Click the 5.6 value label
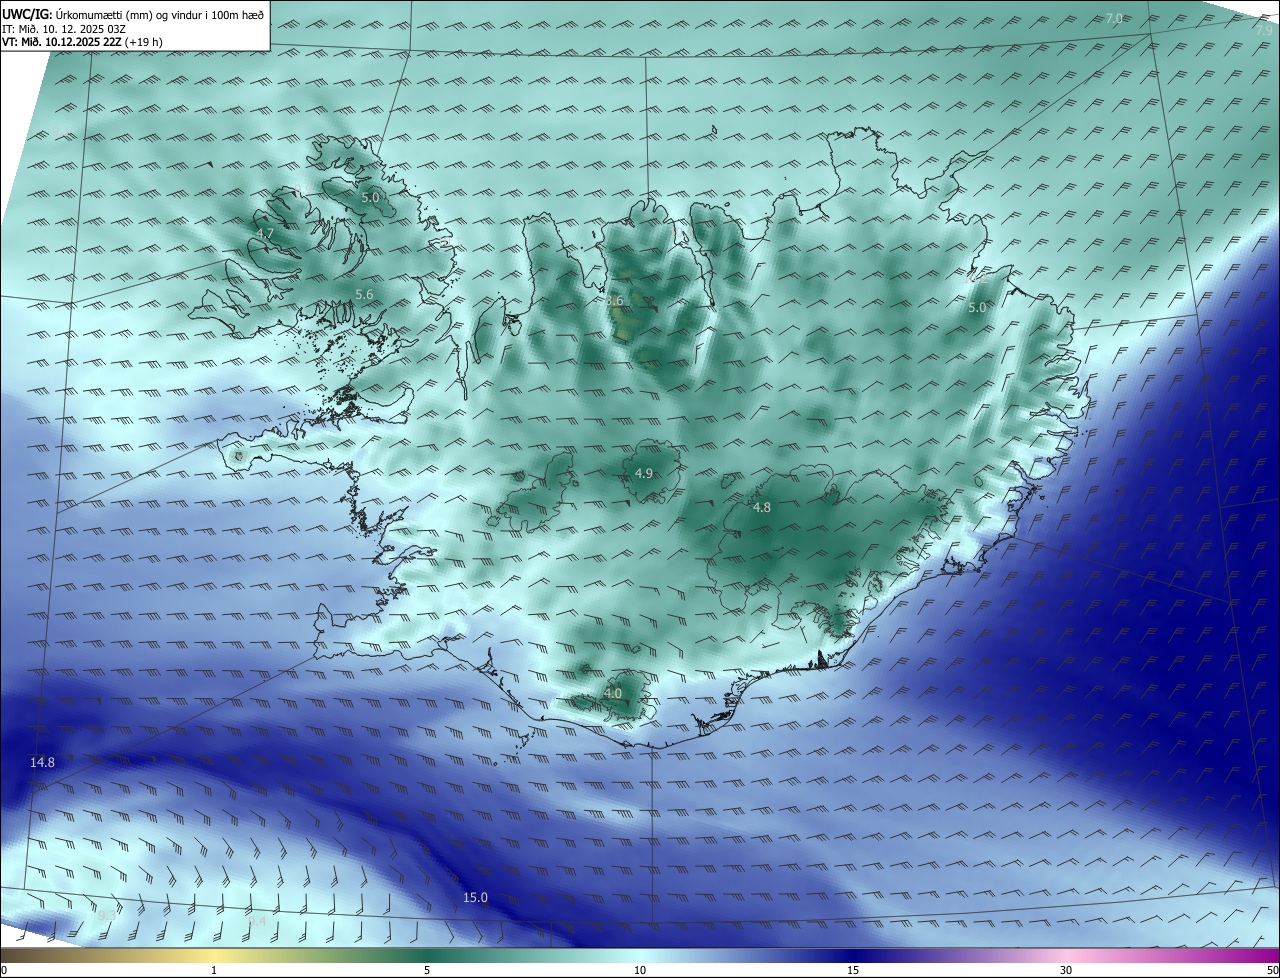1280x978 pixels. pos(364,294)
